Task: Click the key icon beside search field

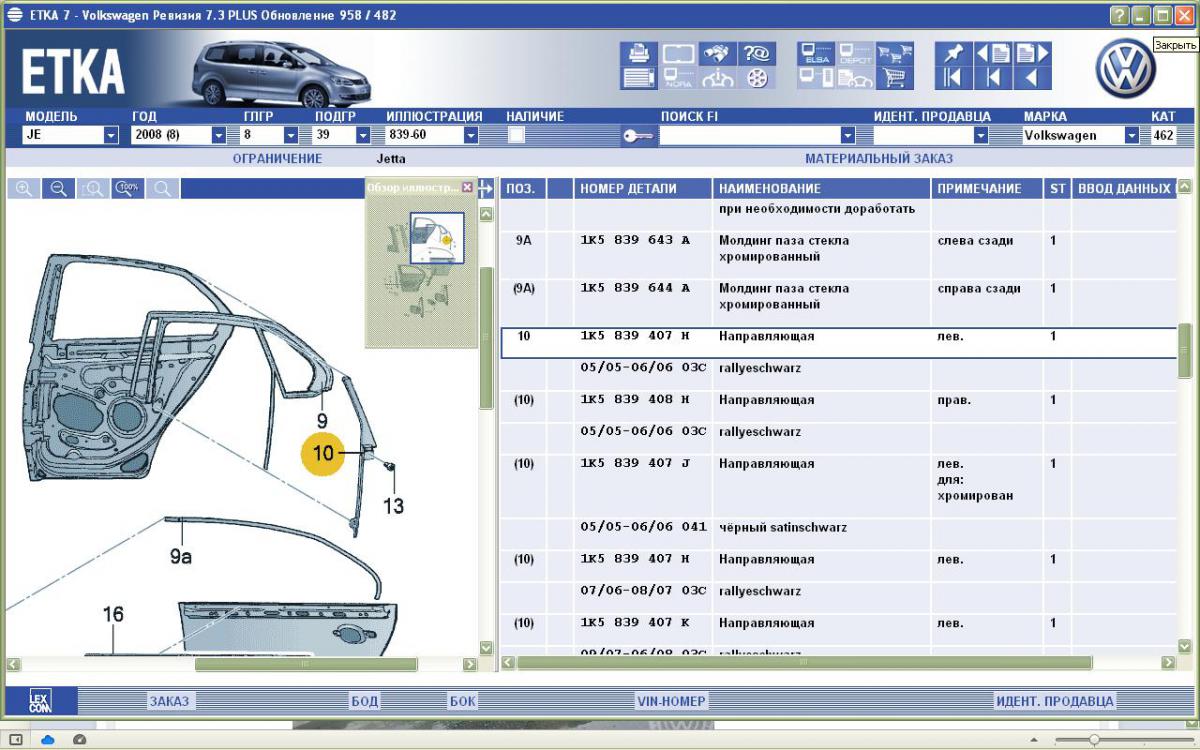Action: point(637,136)
